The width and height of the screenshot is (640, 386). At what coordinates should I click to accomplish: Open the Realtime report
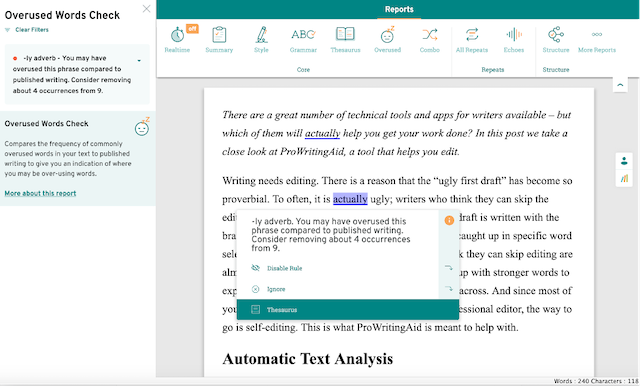177,40
